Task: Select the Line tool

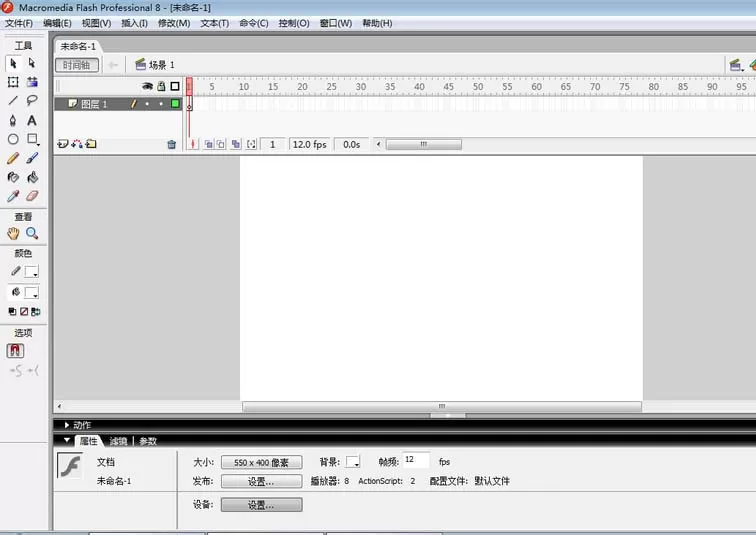Action: [13, 101]
